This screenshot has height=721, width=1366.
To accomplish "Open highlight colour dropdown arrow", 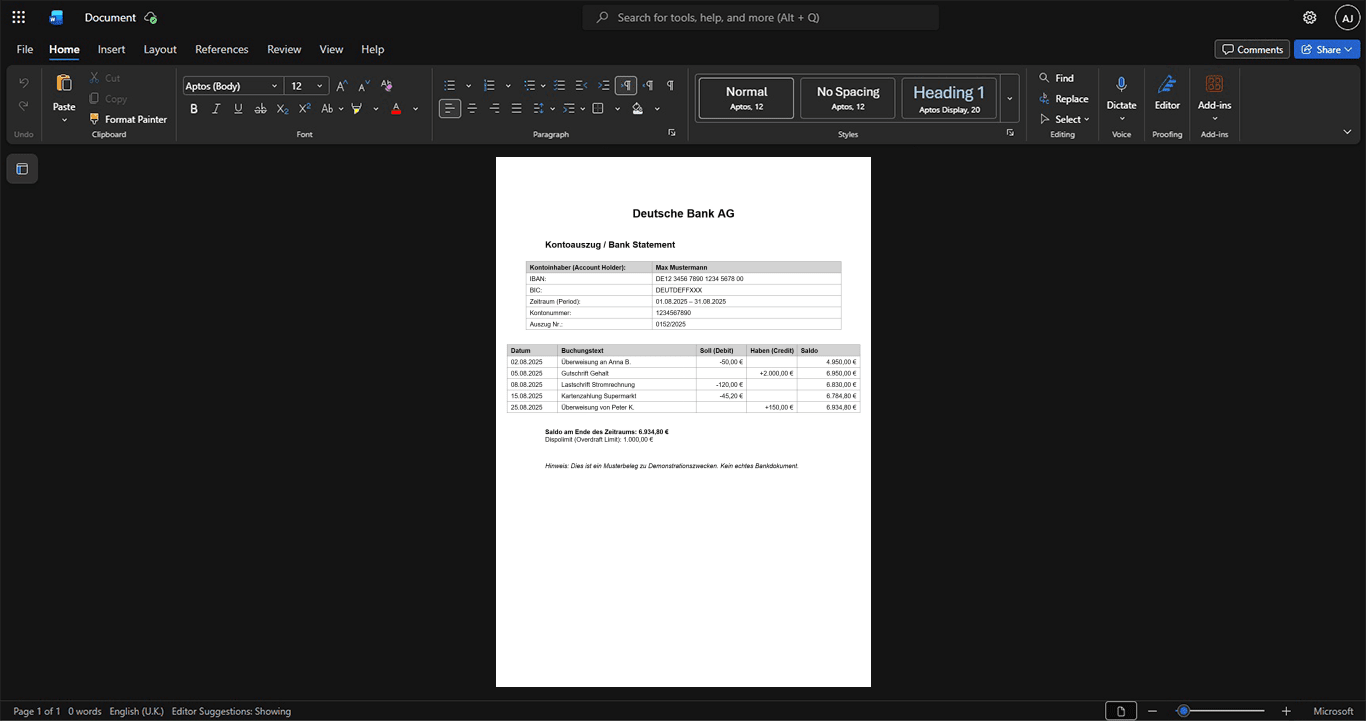I will pos(376,108).
